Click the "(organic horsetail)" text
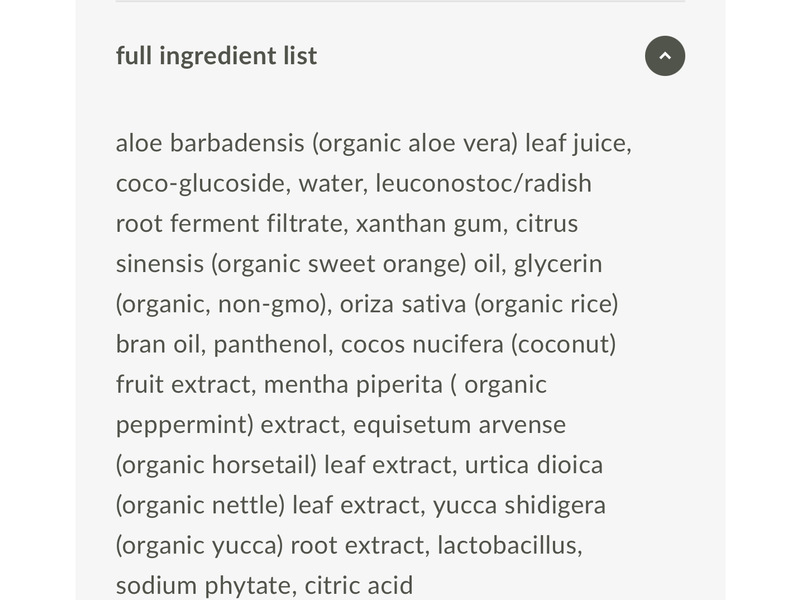Screen dimensions: 800x600 click(217, 465)
